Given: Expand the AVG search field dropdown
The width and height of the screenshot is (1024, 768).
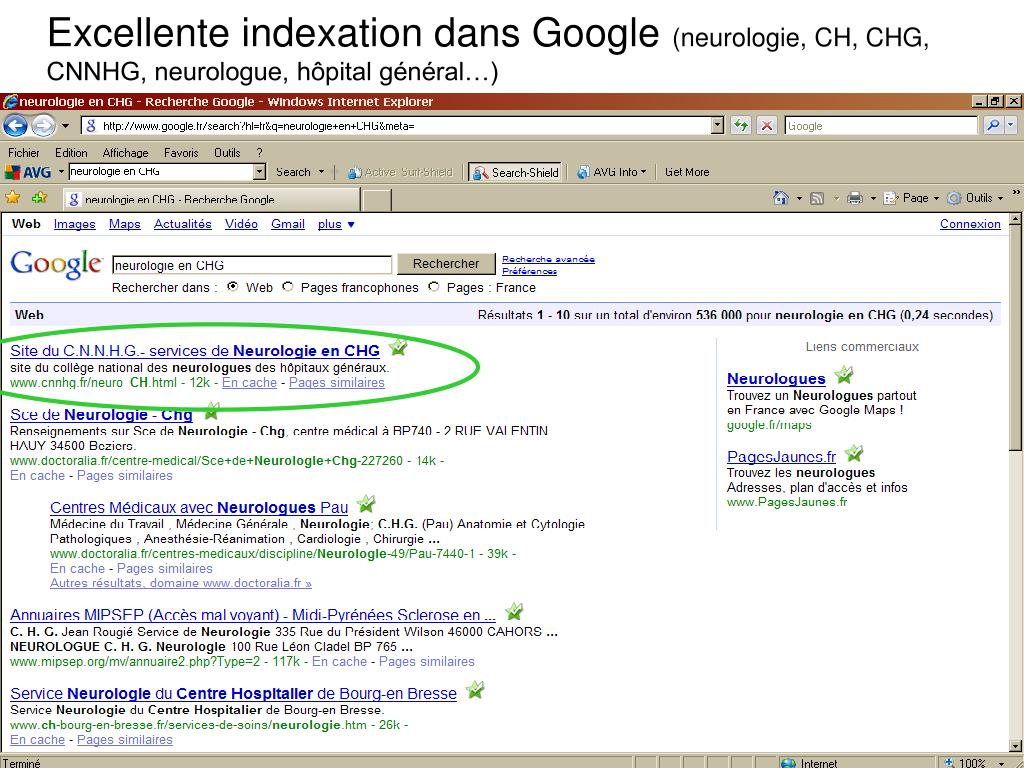Looking at the screenshot, I should click(x=259, y=172).
